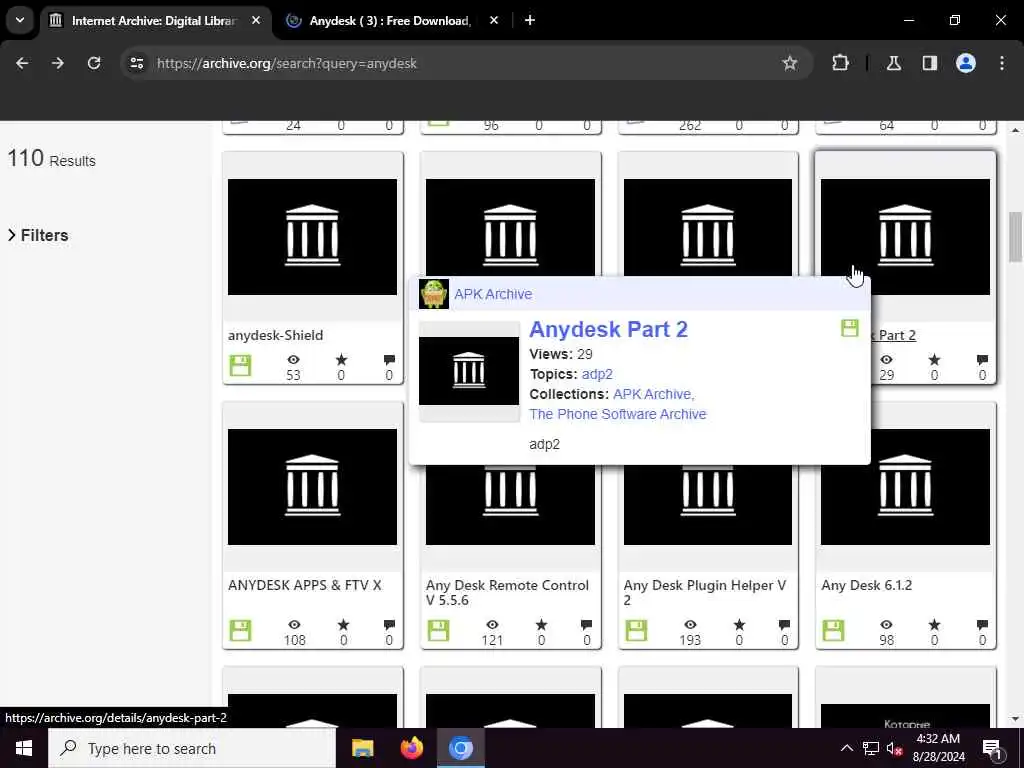Switch to Internet Archive tab

pyautogui.click(x=154, y=21)
